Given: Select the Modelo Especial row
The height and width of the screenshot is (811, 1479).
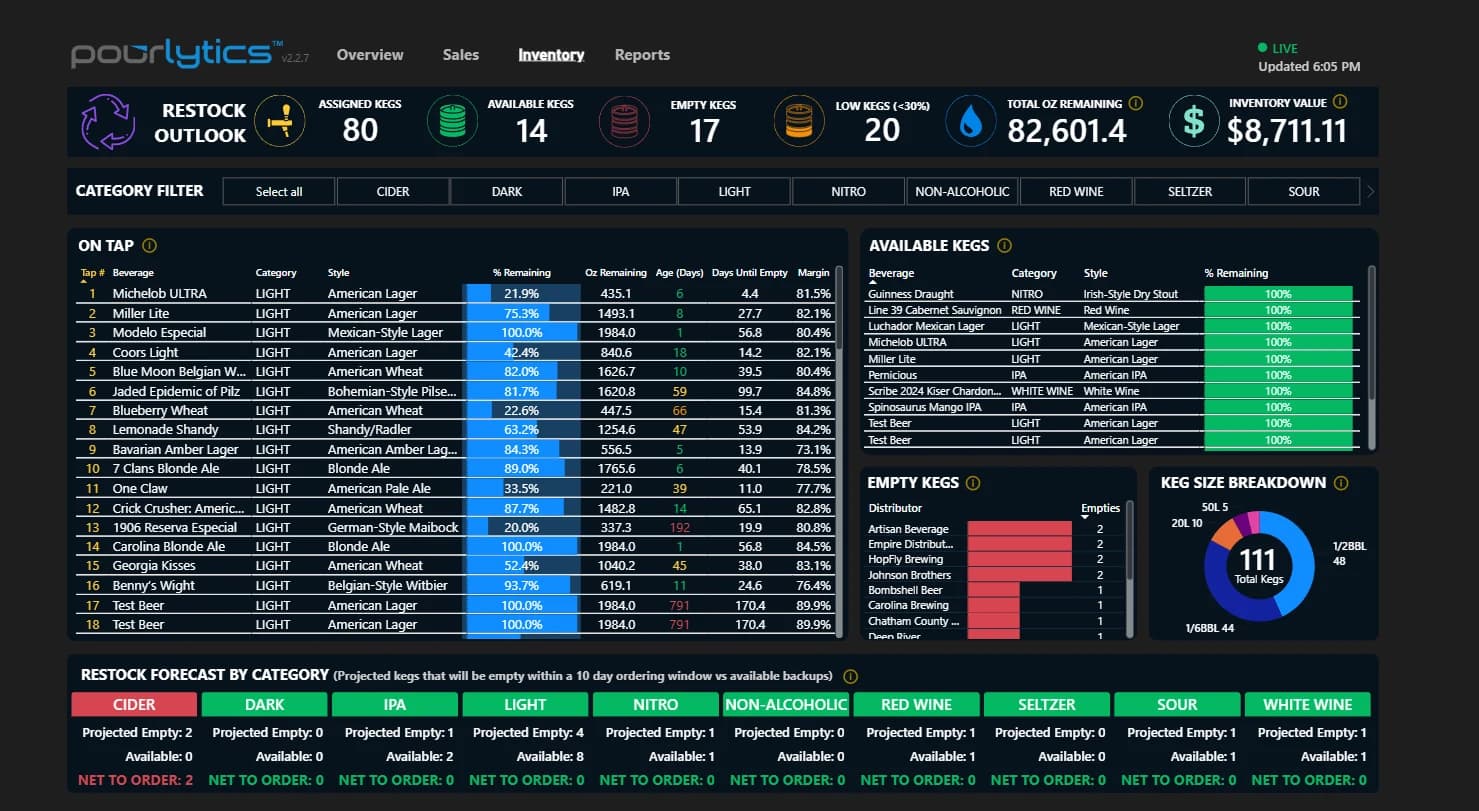Looking at the screenshot, I should coord(457,332).
